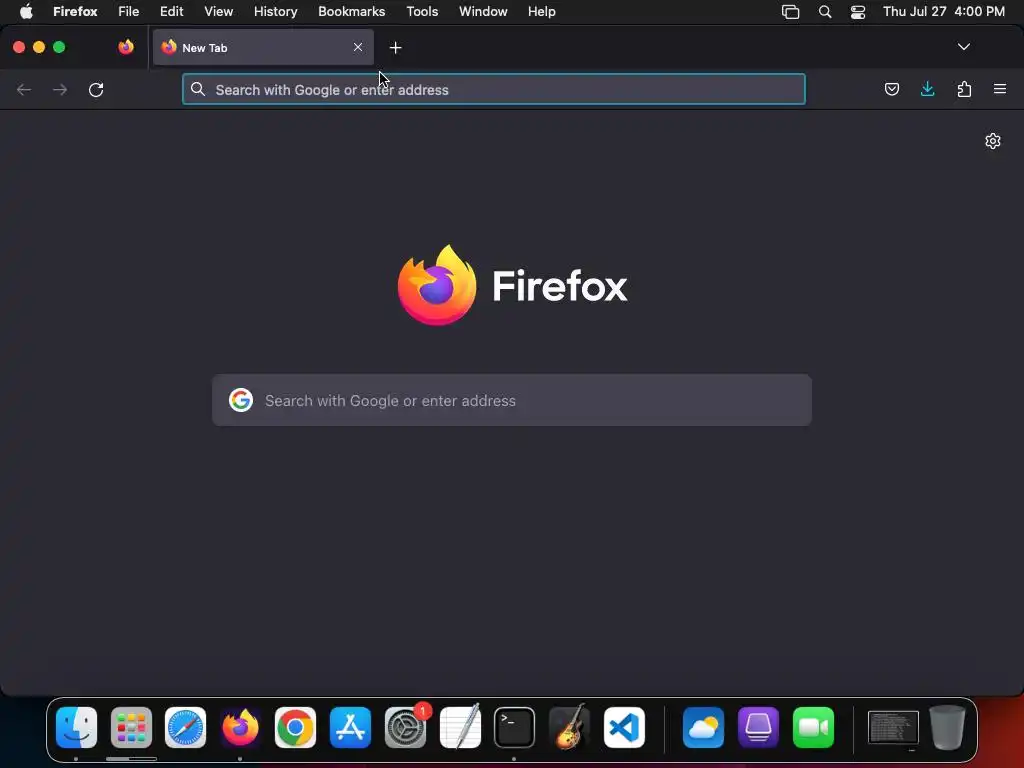
Task: Open System Settings from the Dock
Action: click(x=405, y=728)
